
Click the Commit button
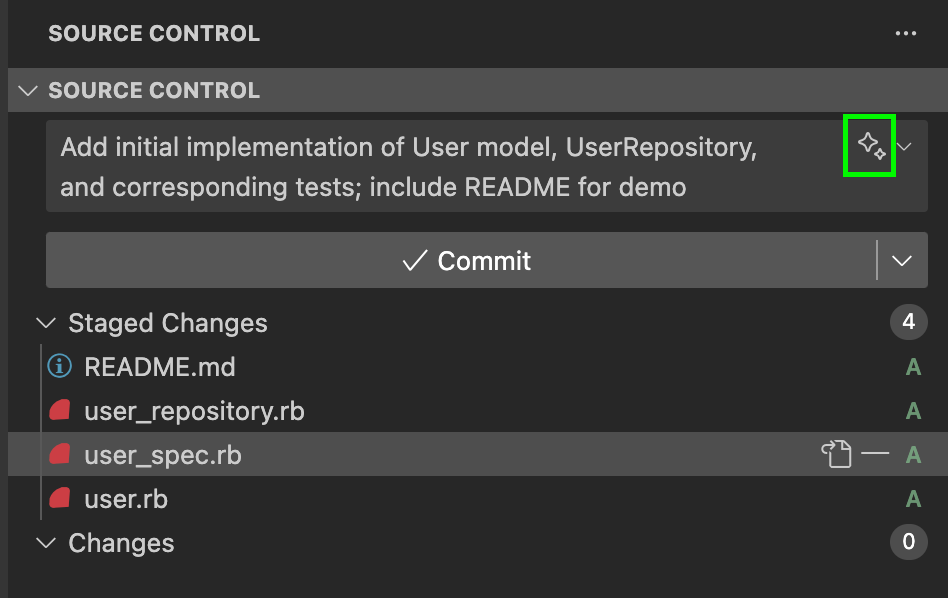pos(461,261)
